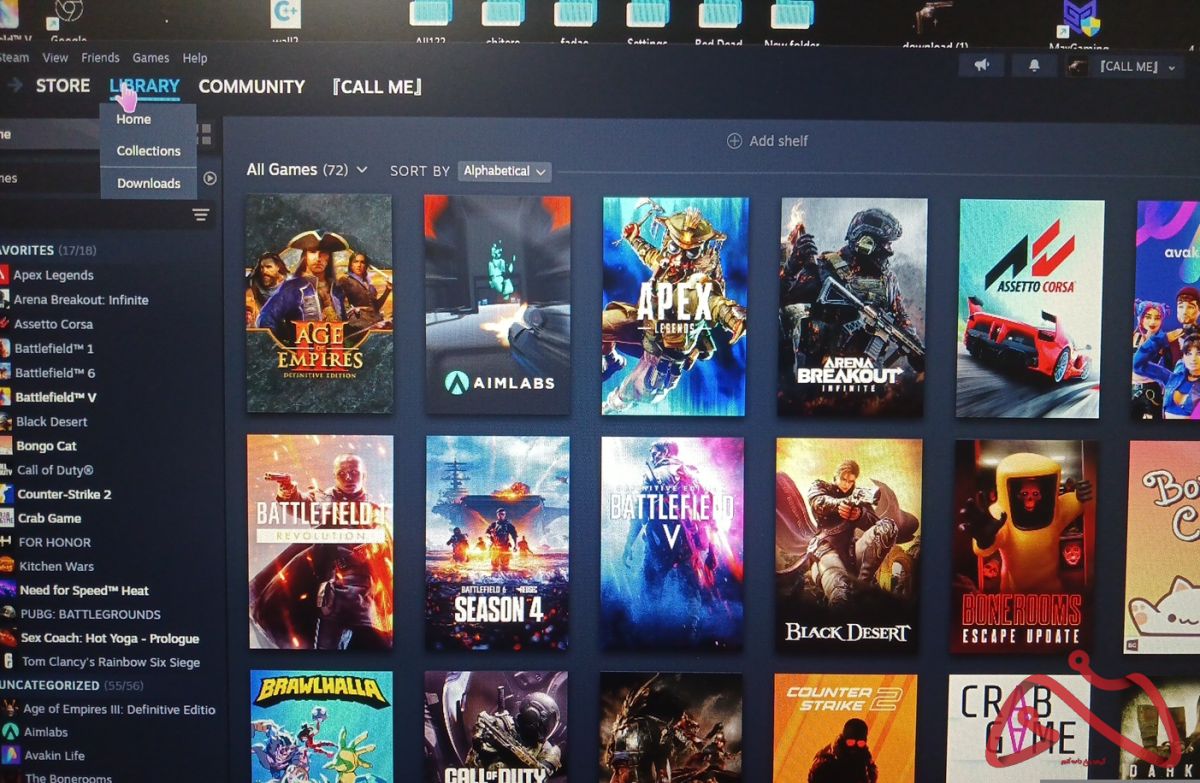The width and height of the screenshot is (1200, 783).
Task: Click the Crab Game sidebar icon
Action: (7, 518)
